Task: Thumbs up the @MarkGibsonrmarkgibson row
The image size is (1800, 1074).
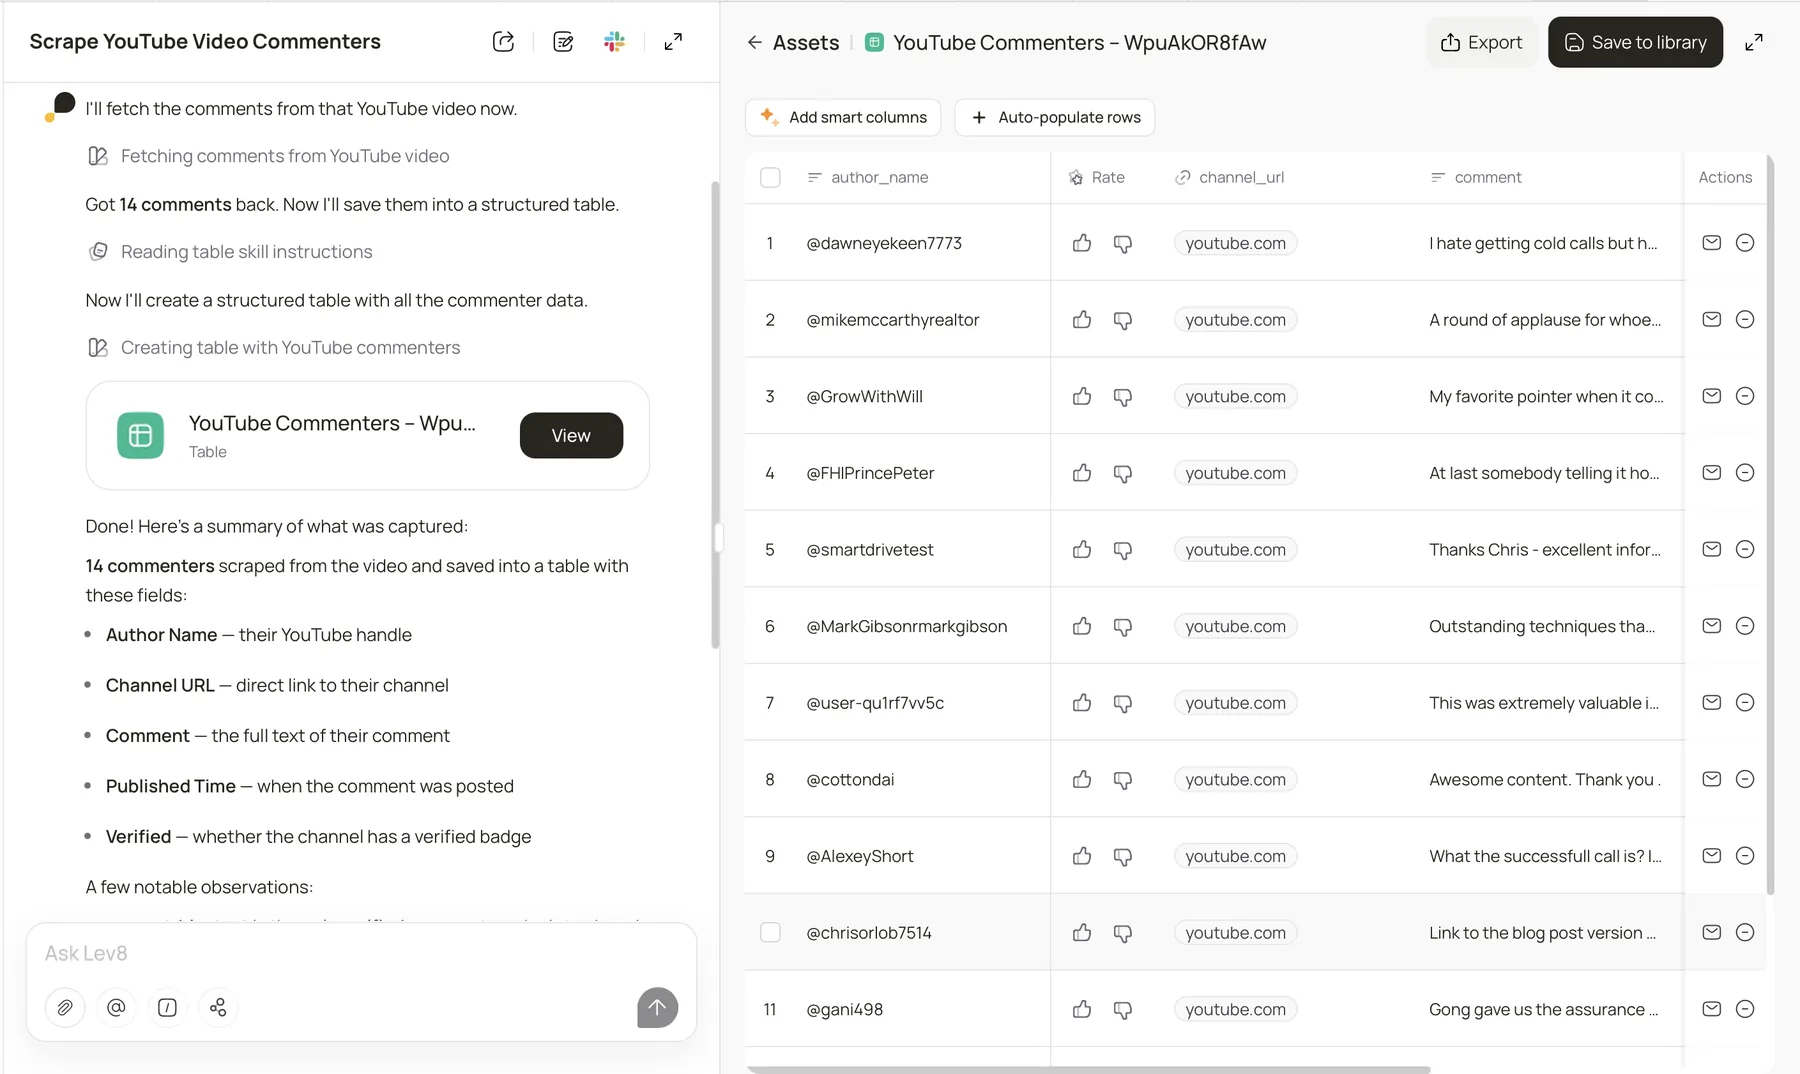Action: [1082, 626]
